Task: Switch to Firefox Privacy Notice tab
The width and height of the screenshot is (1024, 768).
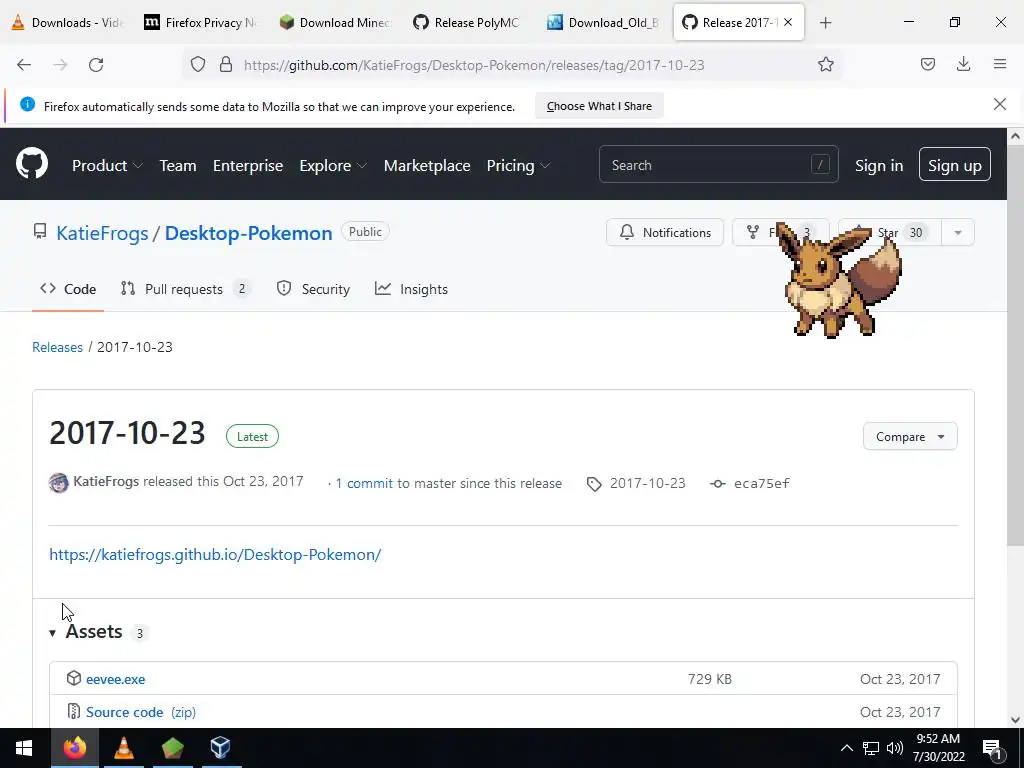Action: pos(201,22)
